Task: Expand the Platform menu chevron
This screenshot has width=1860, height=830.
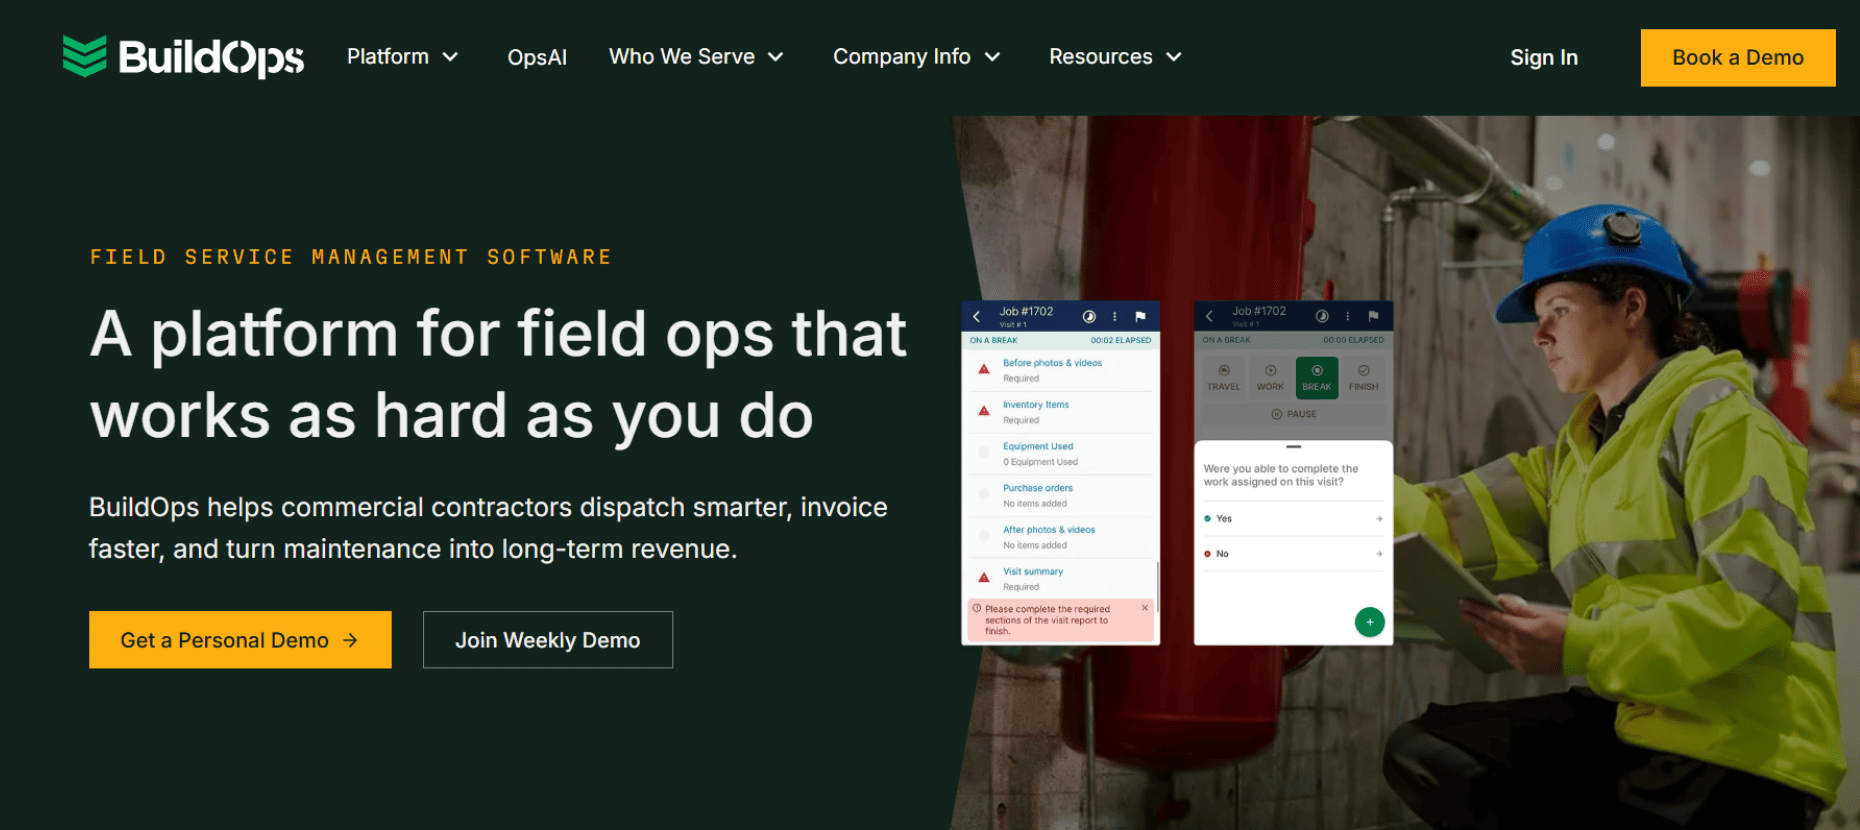Action: (451, 57)
